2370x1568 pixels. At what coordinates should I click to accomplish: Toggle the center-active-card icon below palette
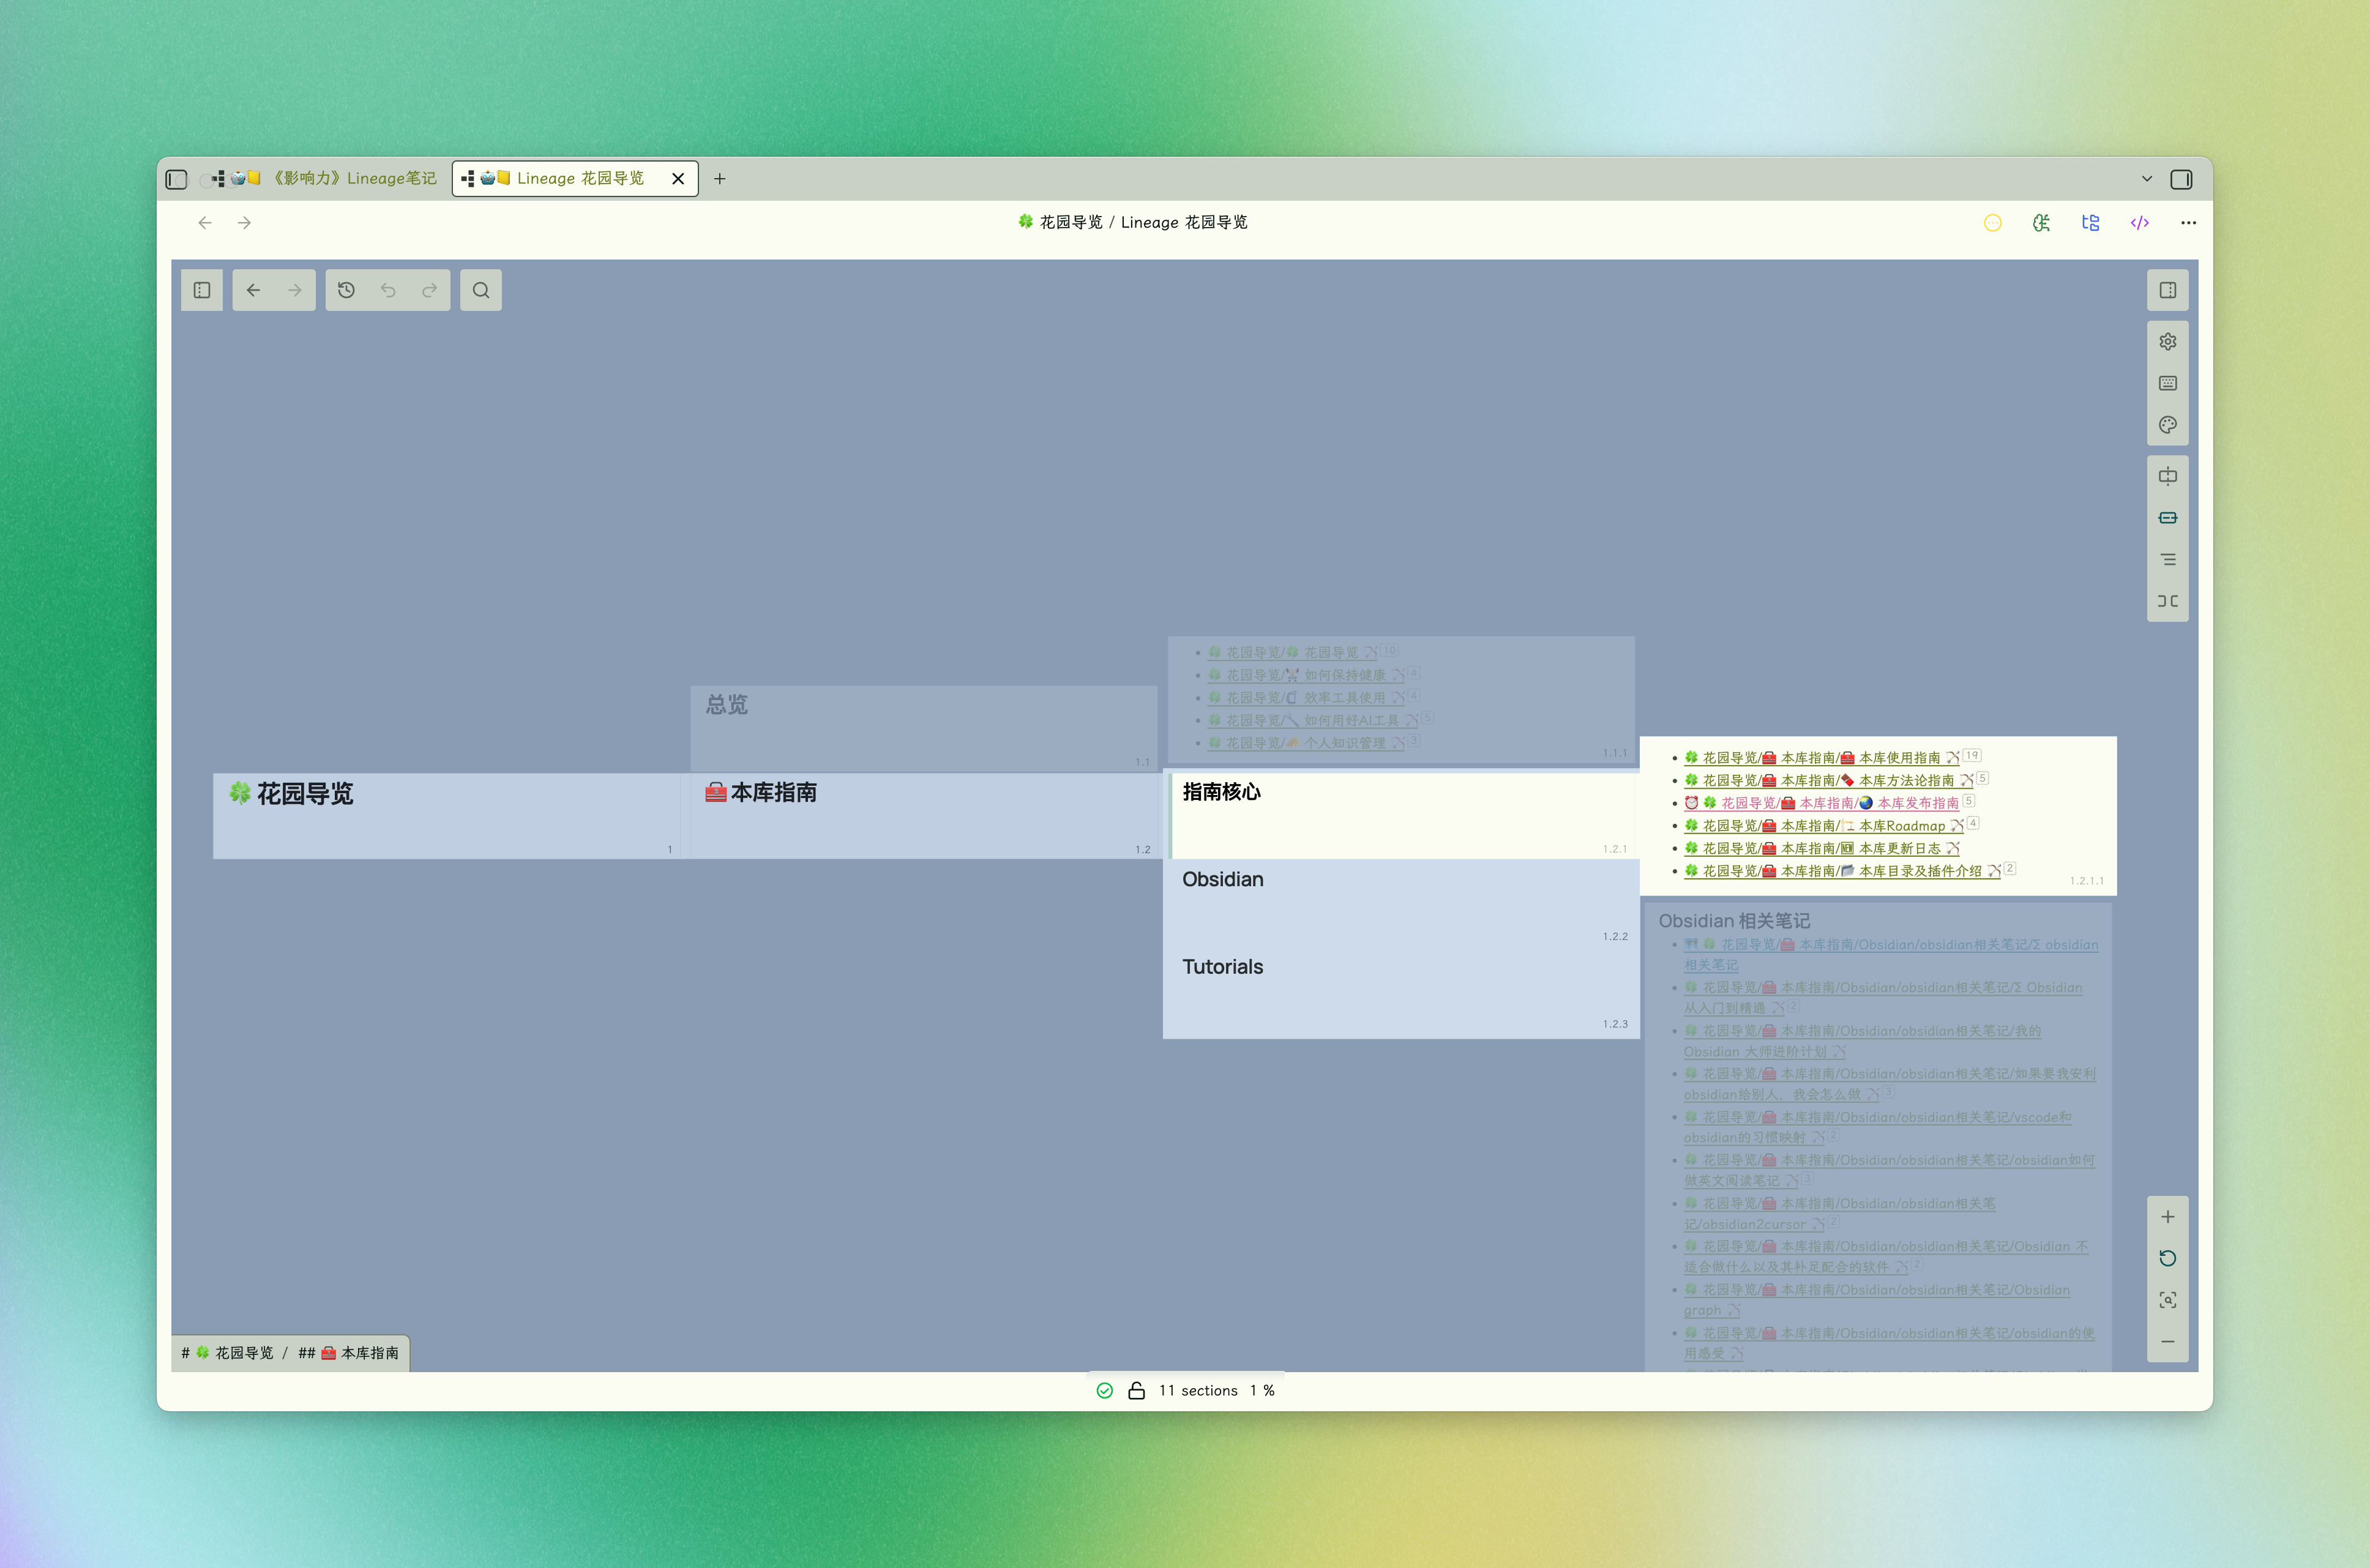2167,476
